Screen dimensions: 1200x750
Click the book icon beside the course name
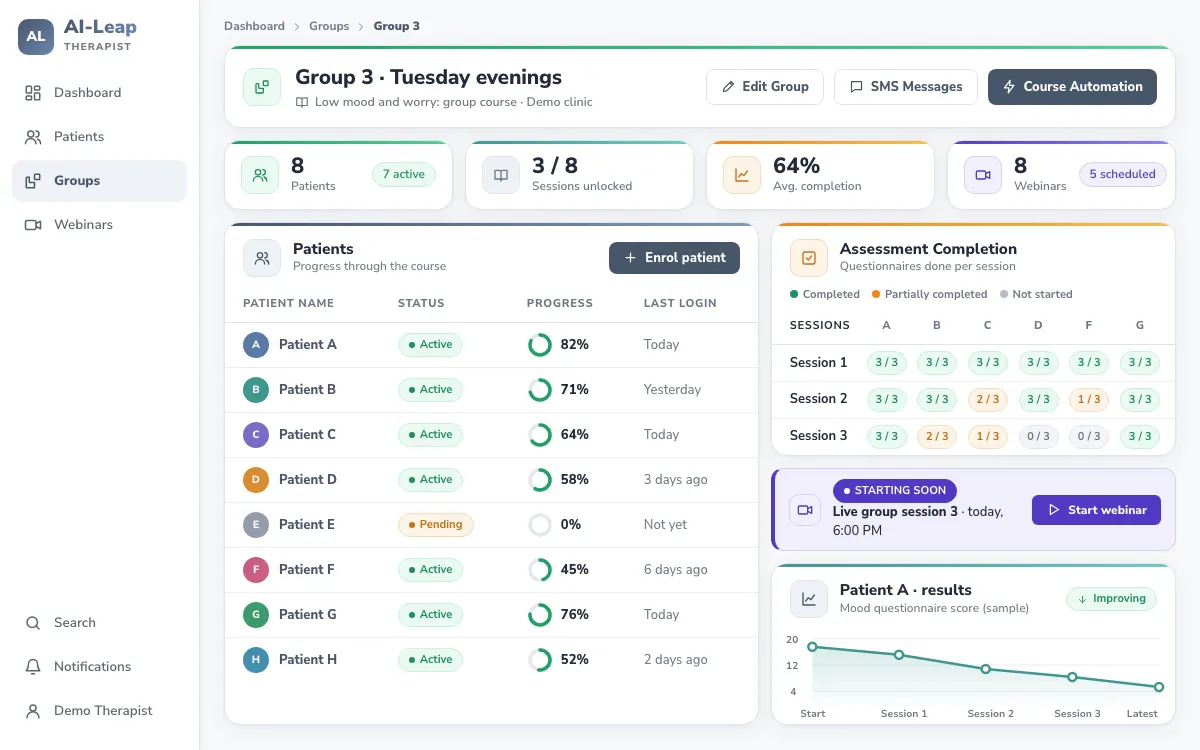[302, 102]
